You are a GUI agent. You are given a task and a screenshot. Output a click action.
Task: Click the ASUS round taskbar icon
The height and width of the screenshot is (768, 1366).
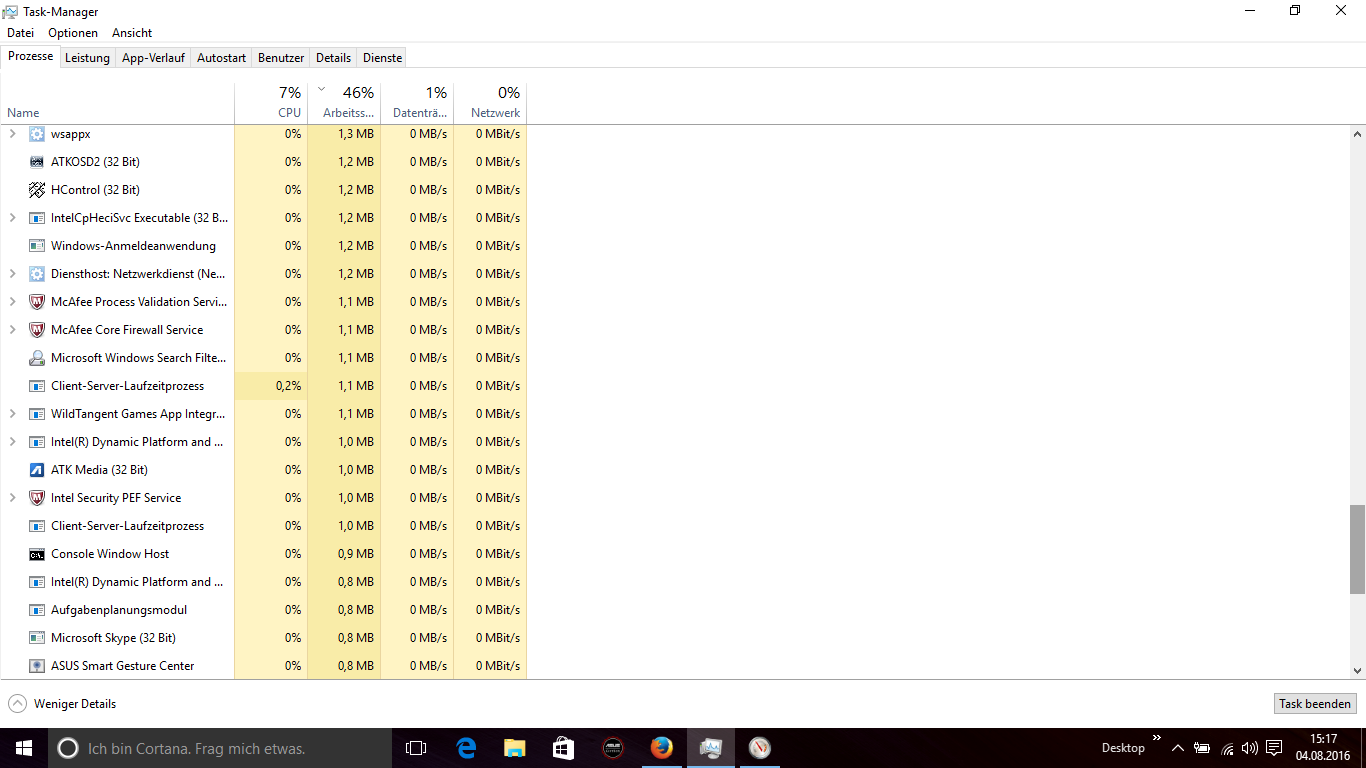pos(612,748)
